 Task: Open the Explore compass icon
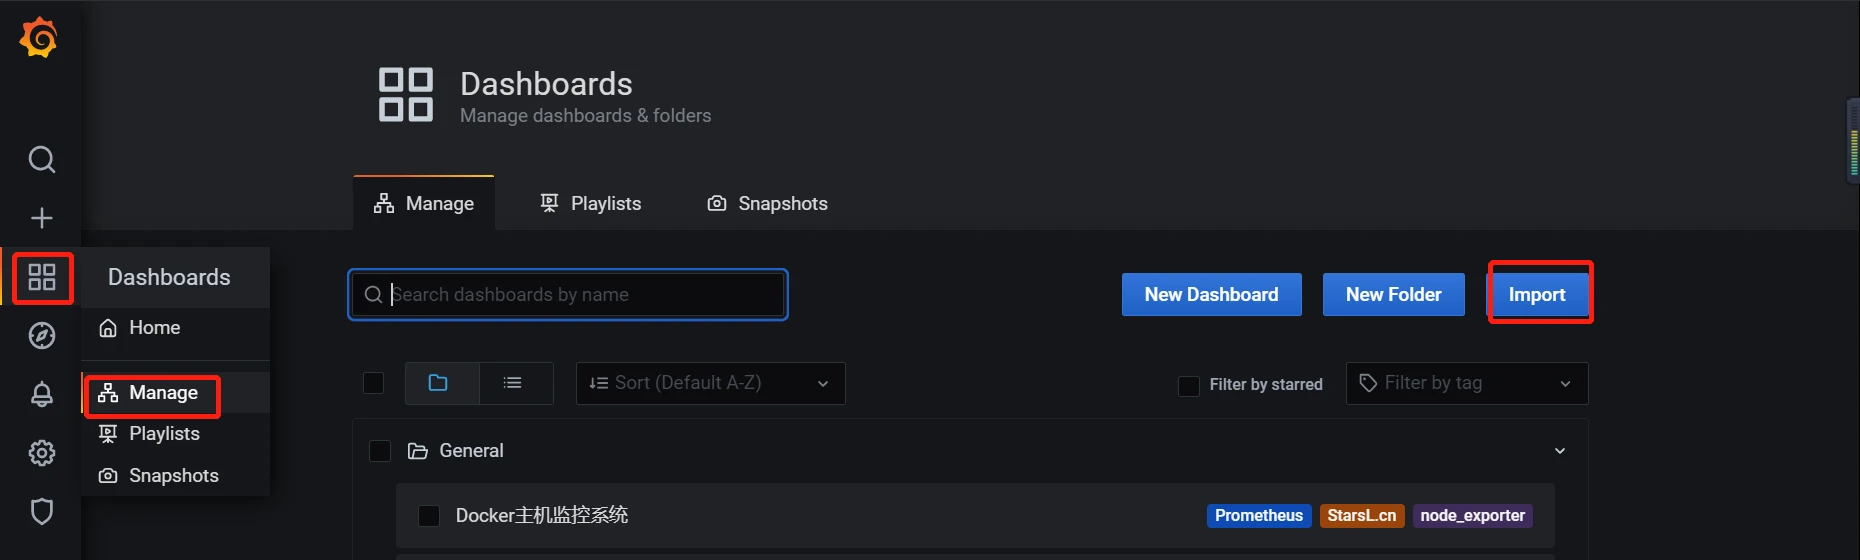42,336
